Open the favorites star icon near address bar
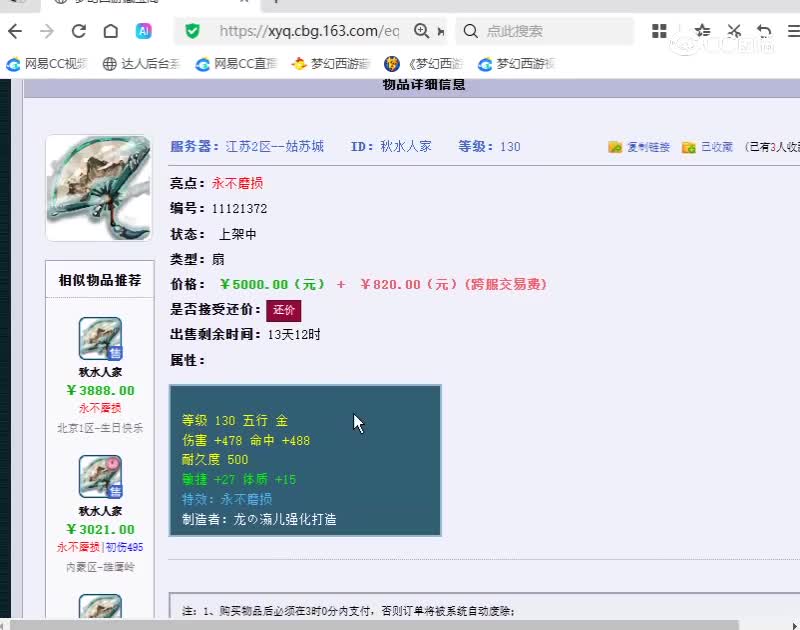 click(x=703, y=31)
